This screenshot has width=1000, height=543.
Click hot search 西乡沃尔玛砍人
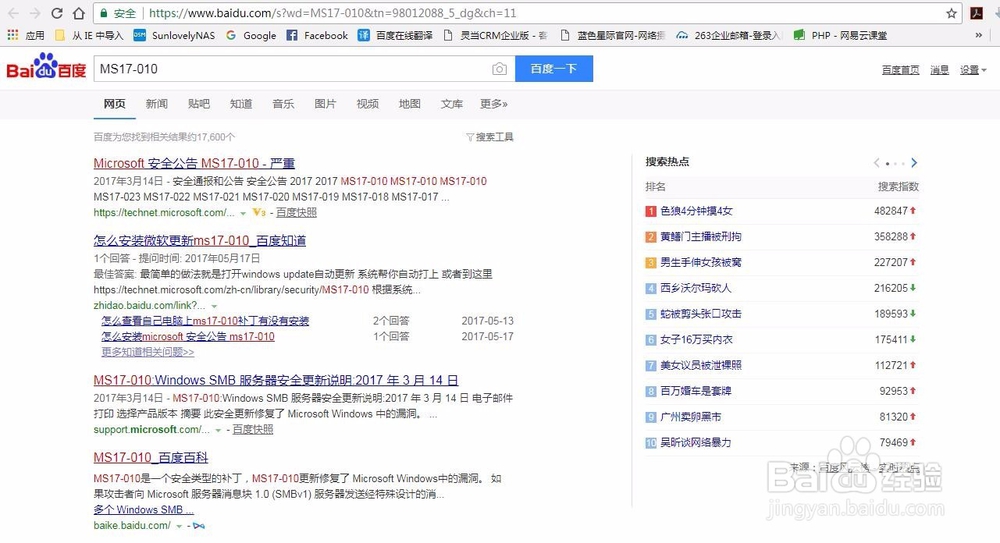[x=696, y=288]
